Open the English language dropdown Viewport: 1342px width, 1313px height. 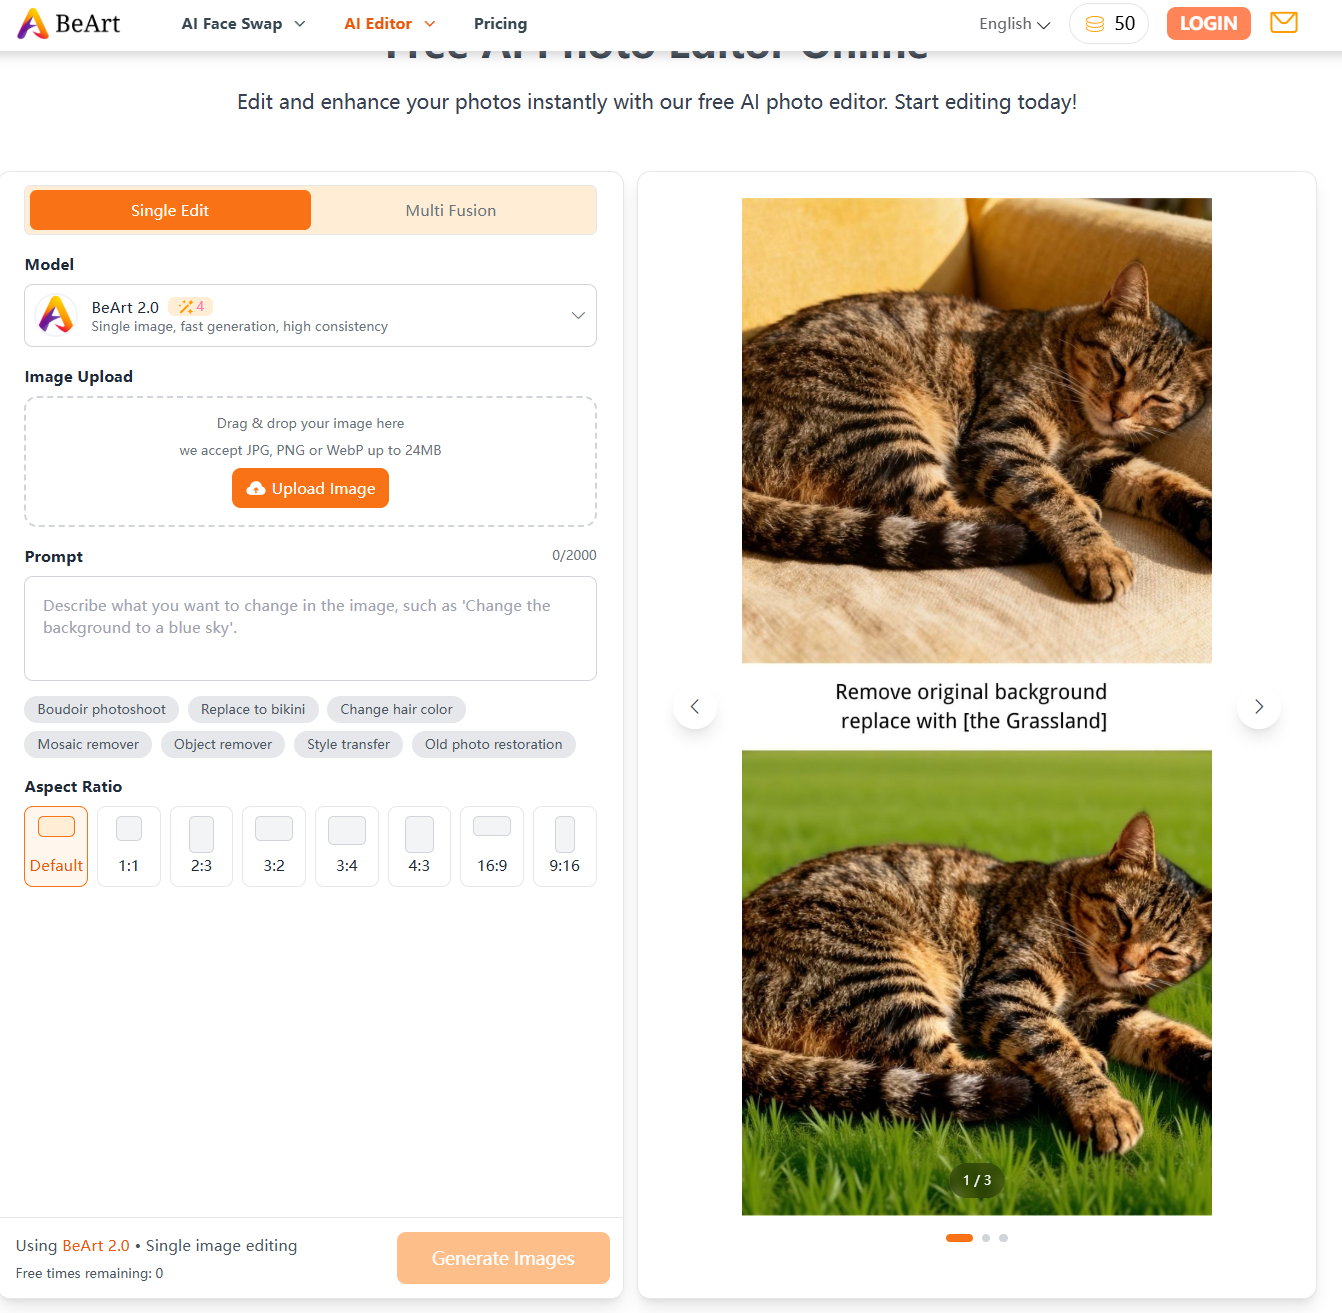click(x=1014, y=24)
